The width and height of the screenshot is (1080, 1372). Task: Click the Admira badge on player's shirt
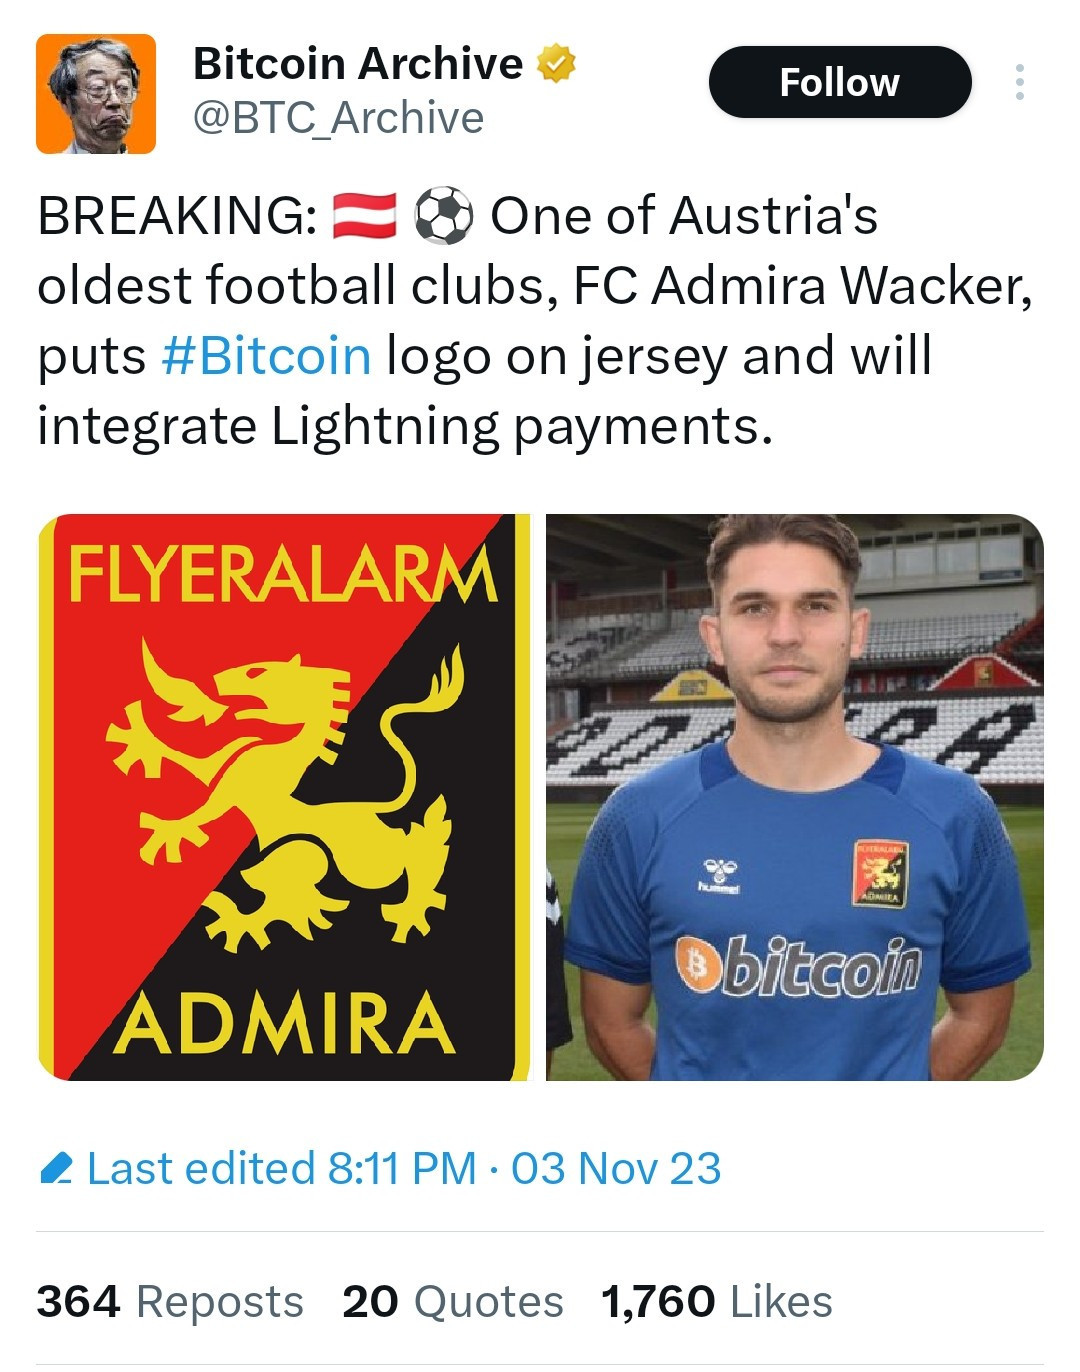tap(880, 873)
